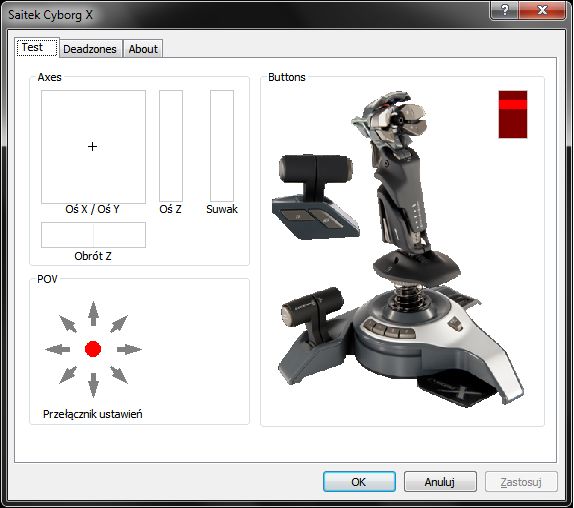
Task: Click the help question mark button
Action: point(505,10)
